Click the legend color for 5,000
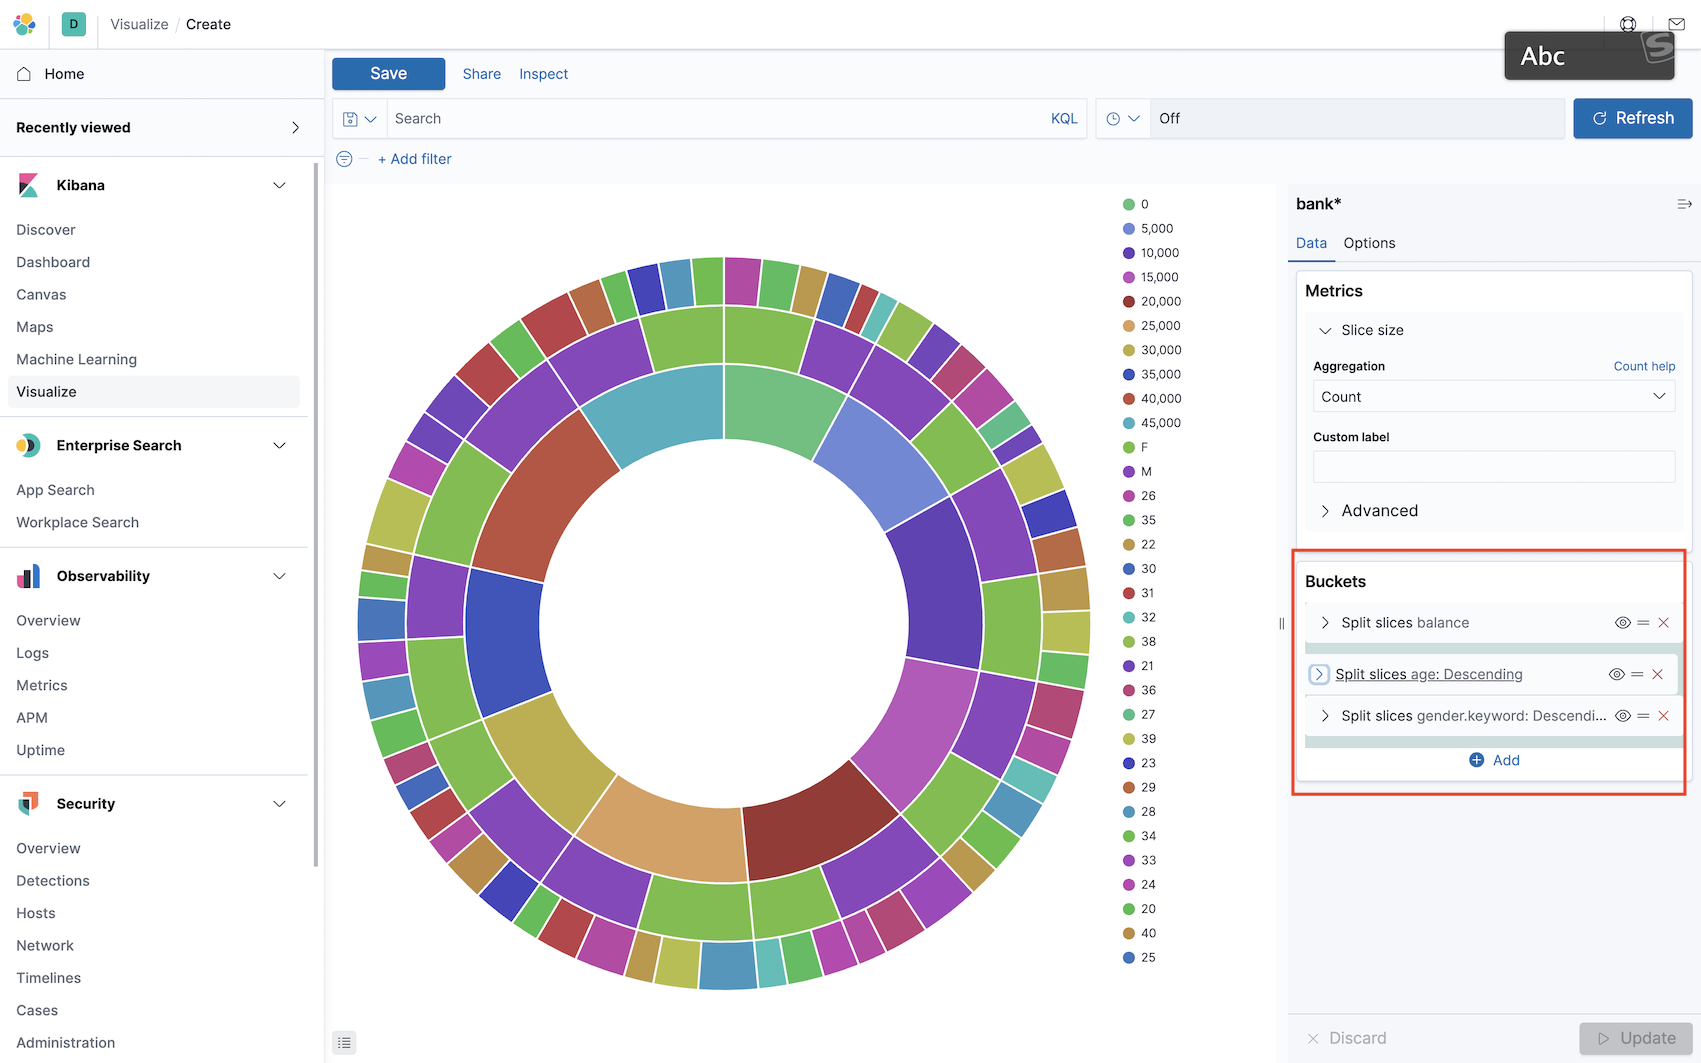This screenshot has width=1701, height=1063. 1129,229
